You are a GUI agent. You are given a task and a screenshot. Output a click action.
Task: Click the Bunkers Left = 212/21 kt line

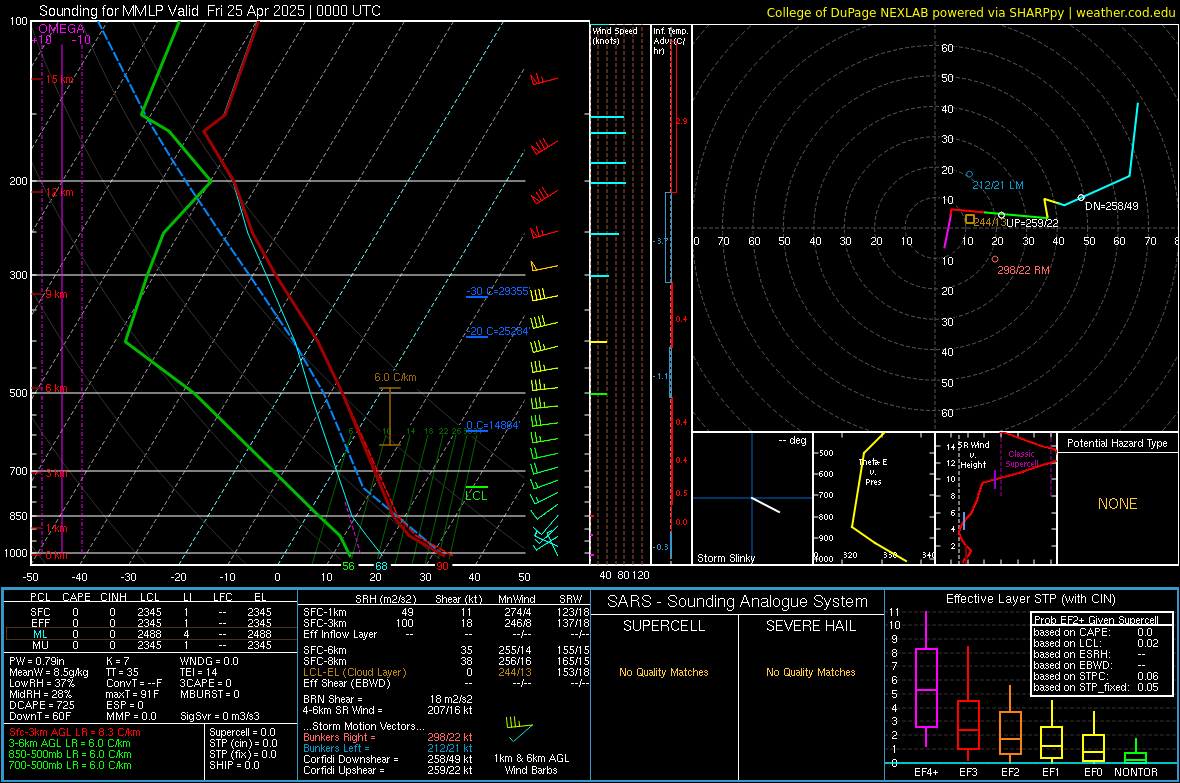pos(388,748)
